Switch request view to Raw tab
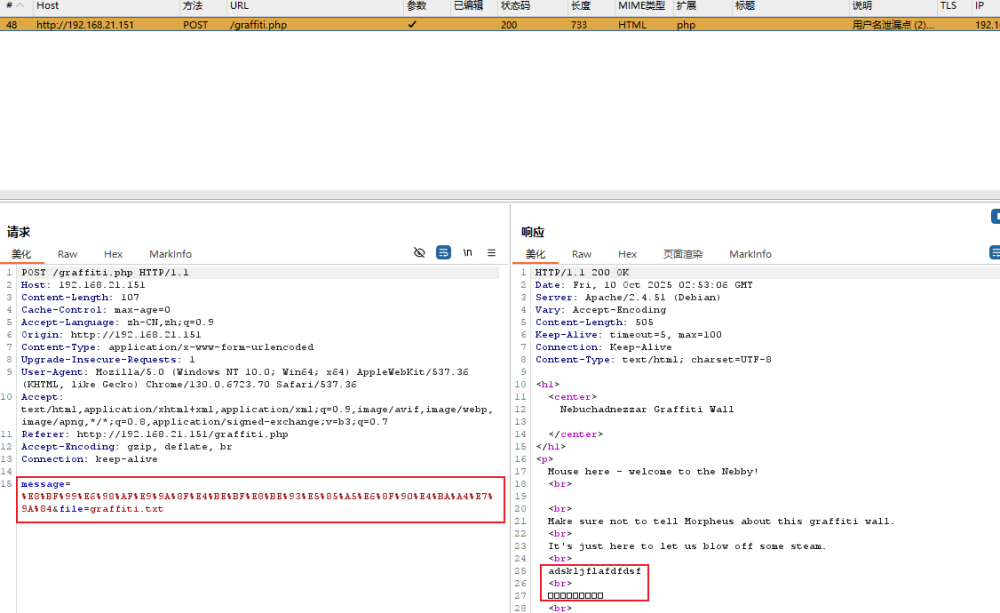The image size is (1000, 613). click(67, 254)
